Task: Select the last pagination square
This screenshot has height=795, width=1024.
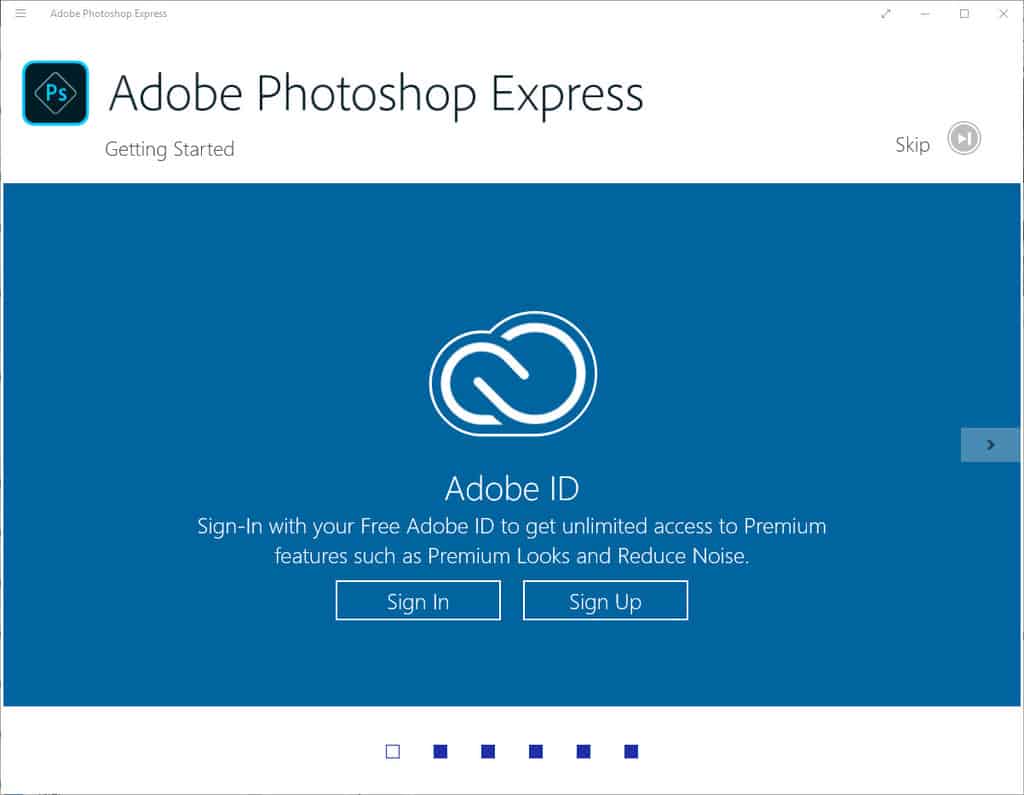Action: click(632, 751)
